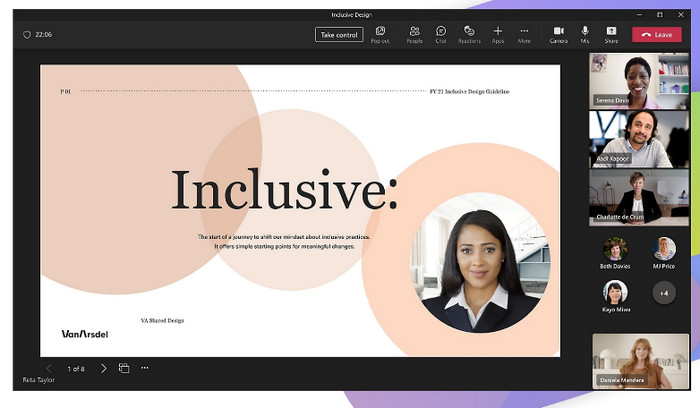700x408 pixels.
Task: Close the meeting window
Action: 681,15
